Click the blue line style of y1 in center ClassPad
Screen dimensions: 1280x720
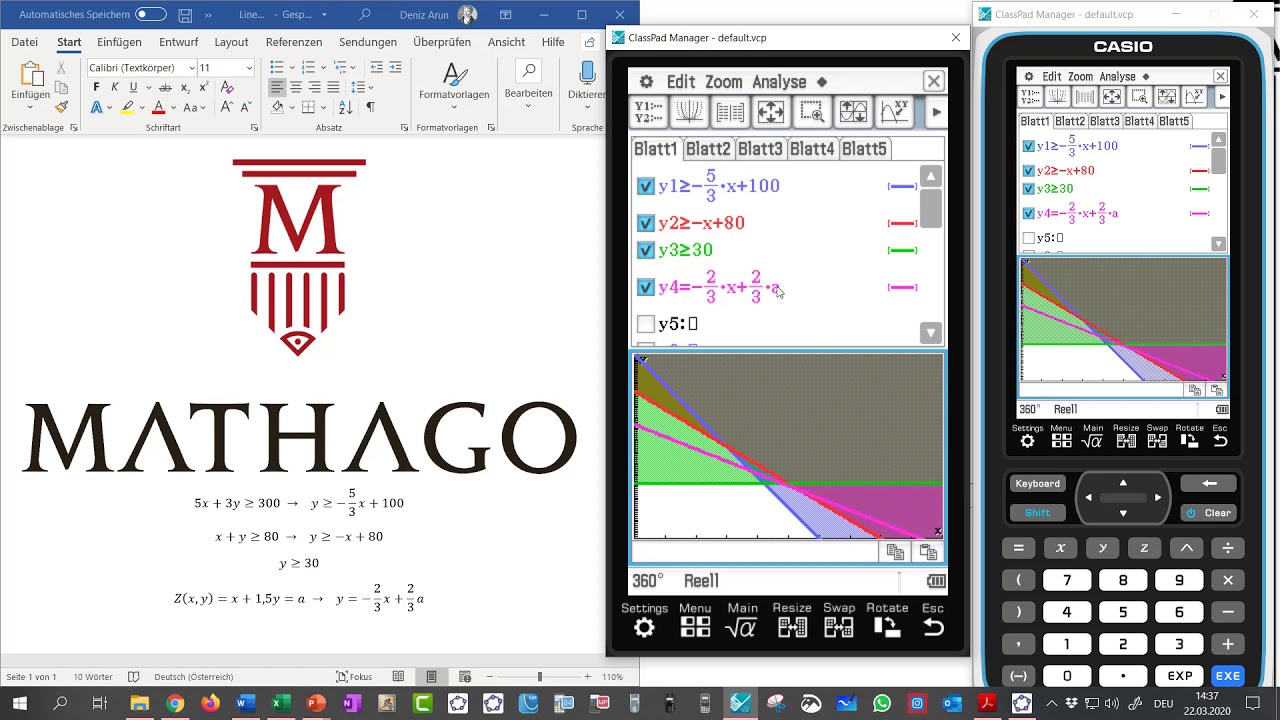(902, 186)
